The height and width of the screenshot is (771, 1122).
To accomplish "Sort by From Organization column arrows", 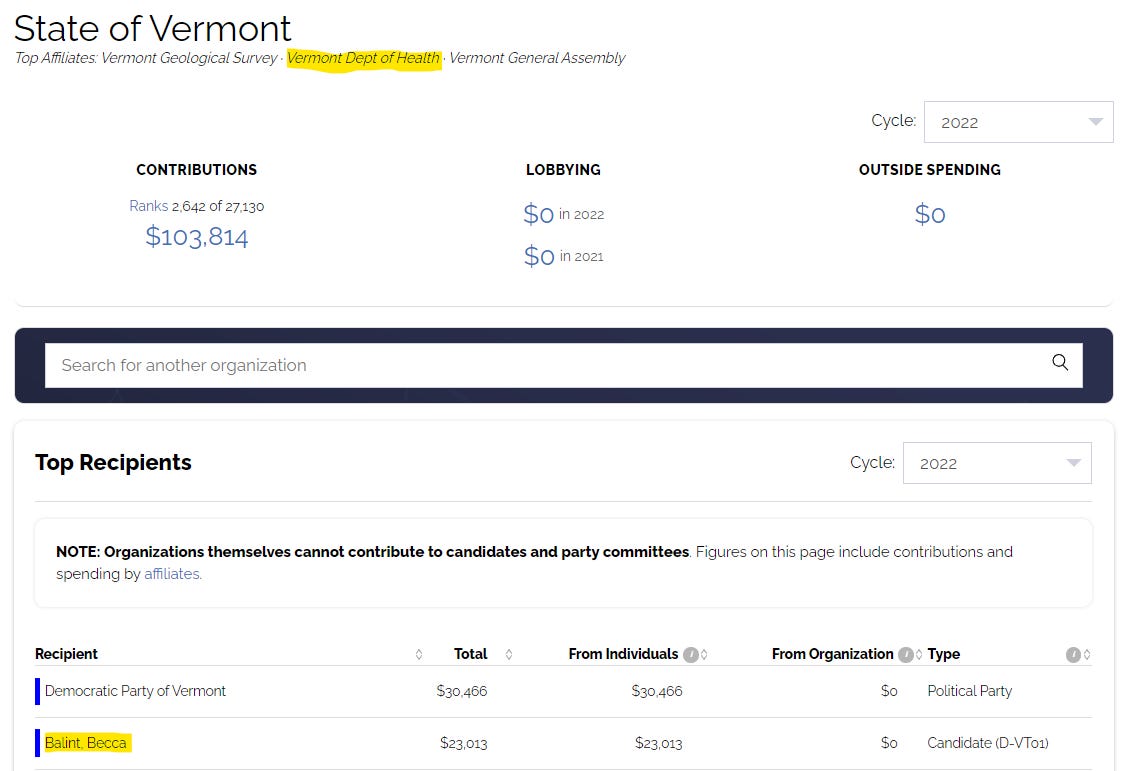I will point(919,654).
